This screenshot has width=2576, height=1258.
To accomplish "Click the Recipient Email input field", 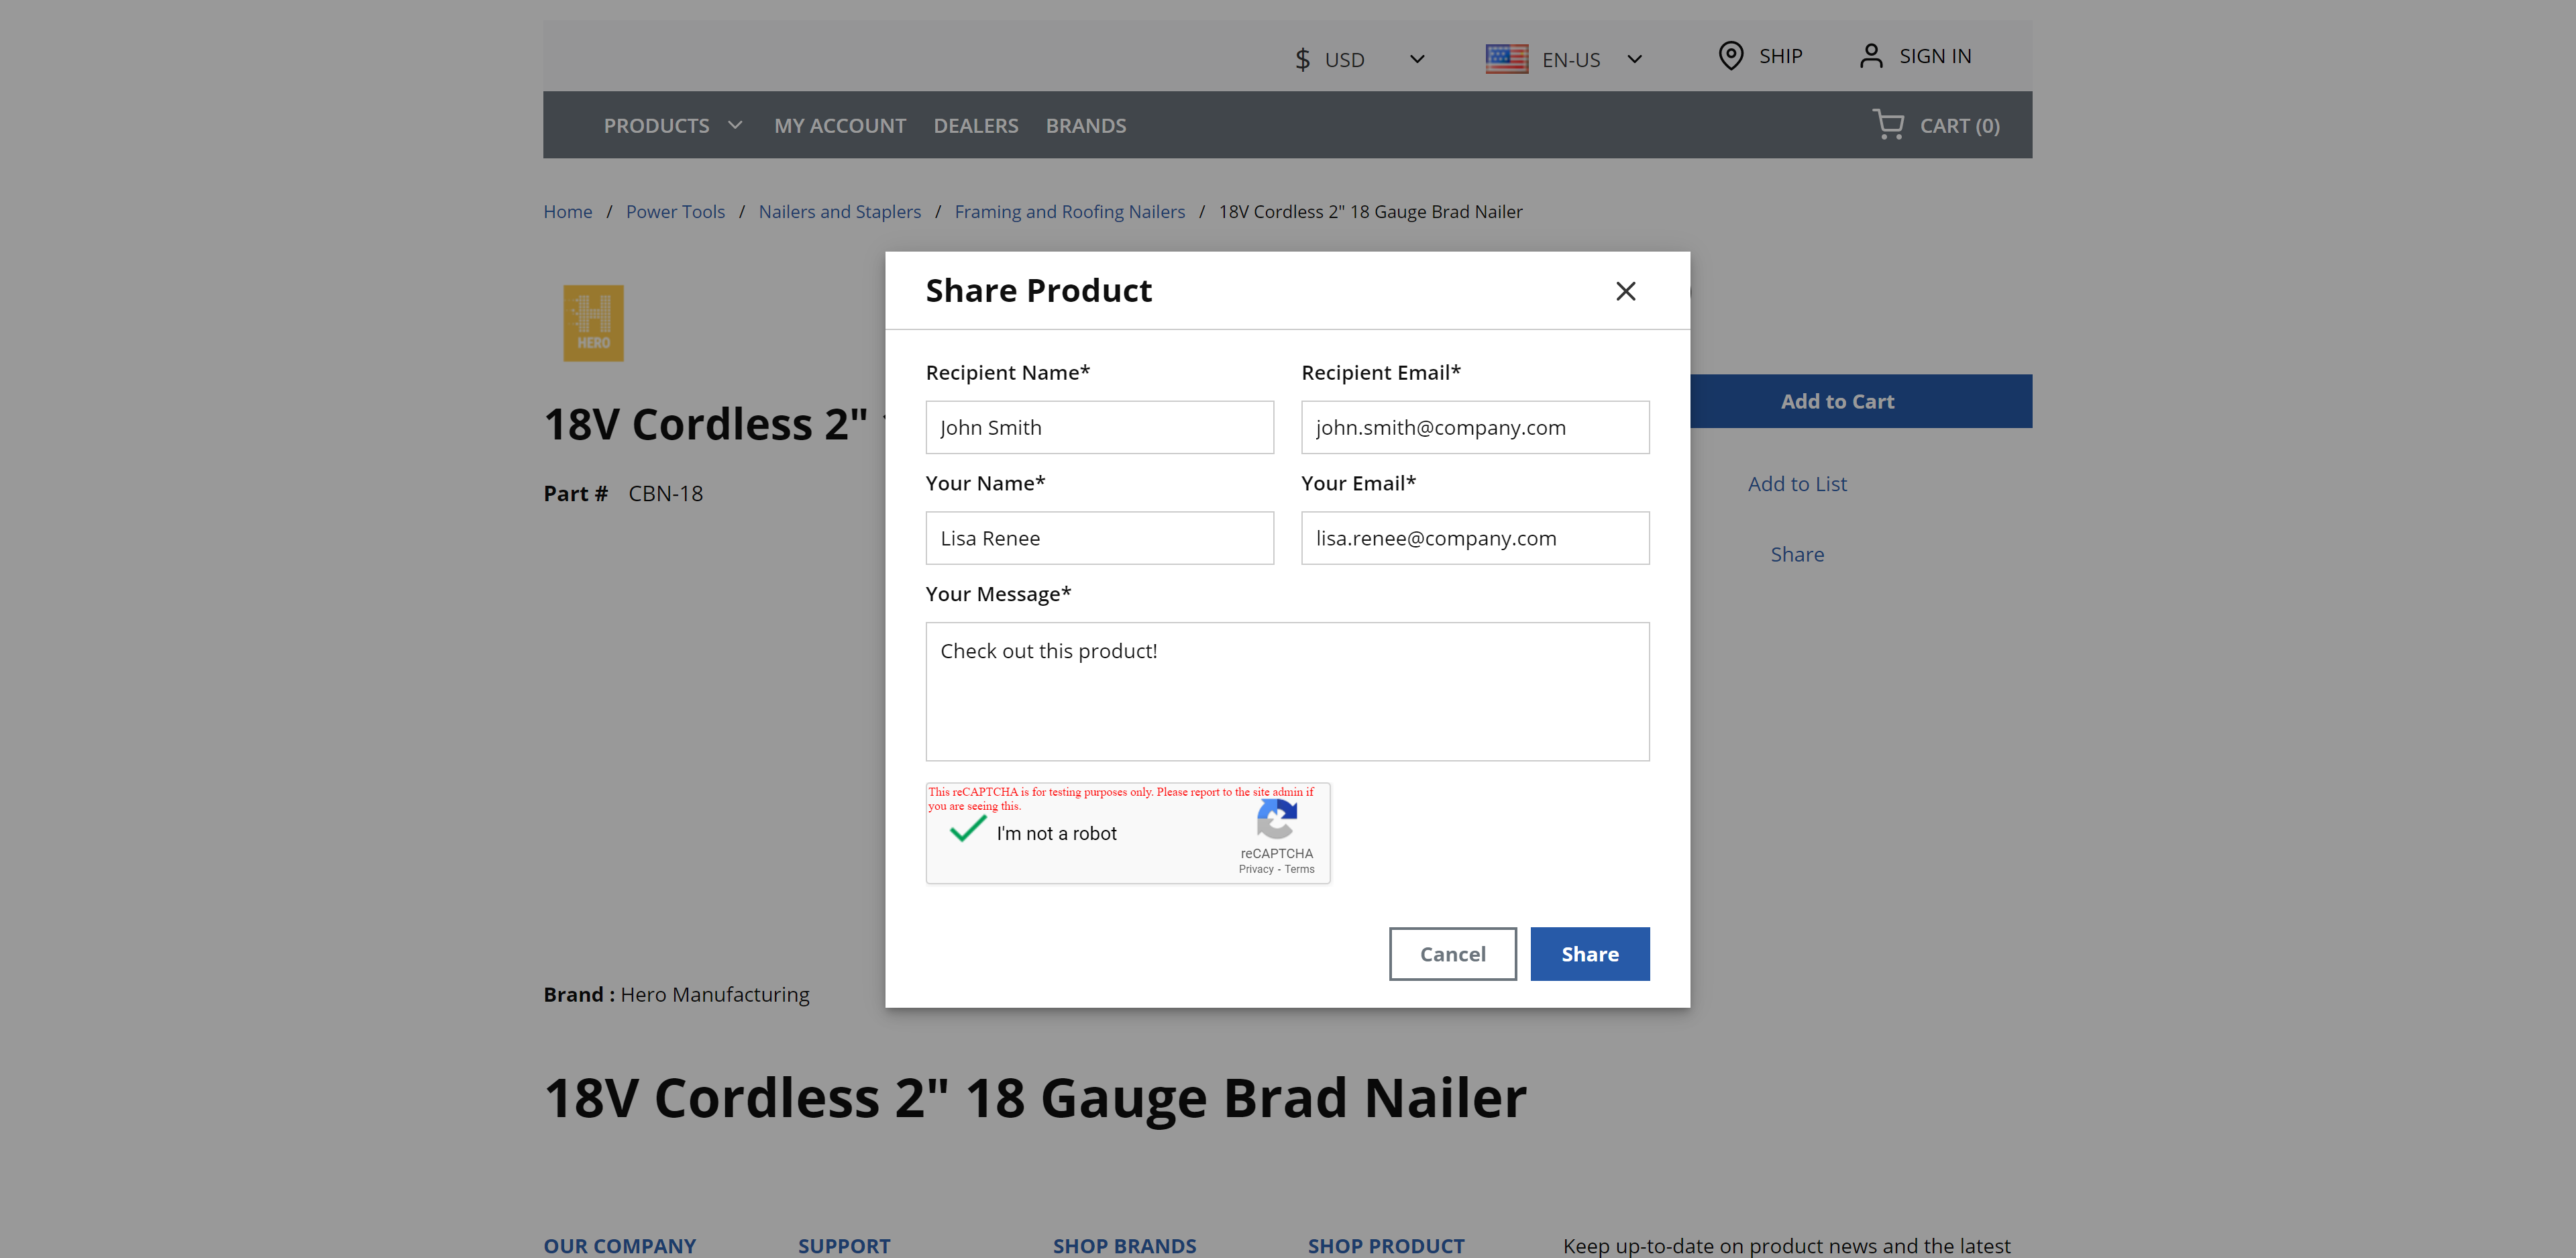I will pos(1474,428).
